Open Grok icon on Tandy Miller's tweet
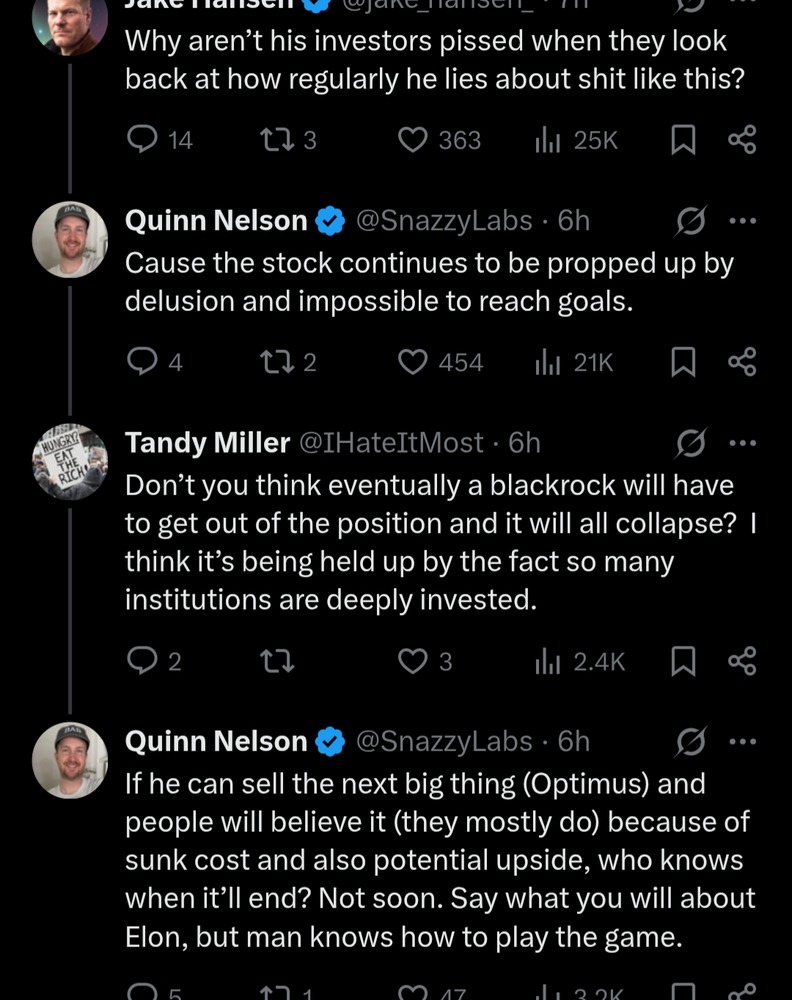 tap(691, 442)
